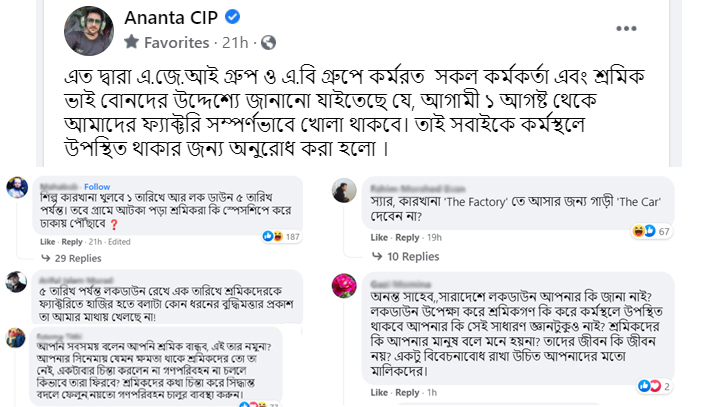The width and height of the screenshot is (712, 407).
Task: Like the comment posted 19h ago
Action: tap(379, 237)
